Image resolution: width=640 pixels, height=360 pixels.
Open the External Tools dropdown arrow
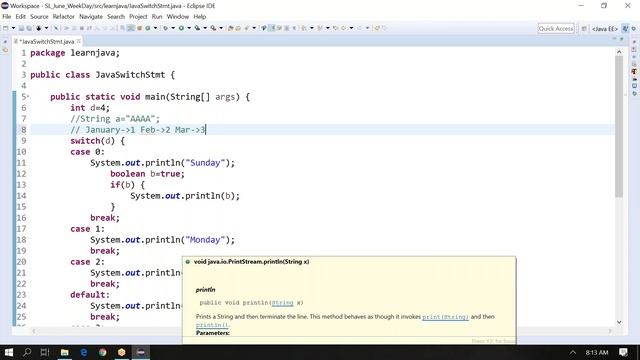coord(221,28)
